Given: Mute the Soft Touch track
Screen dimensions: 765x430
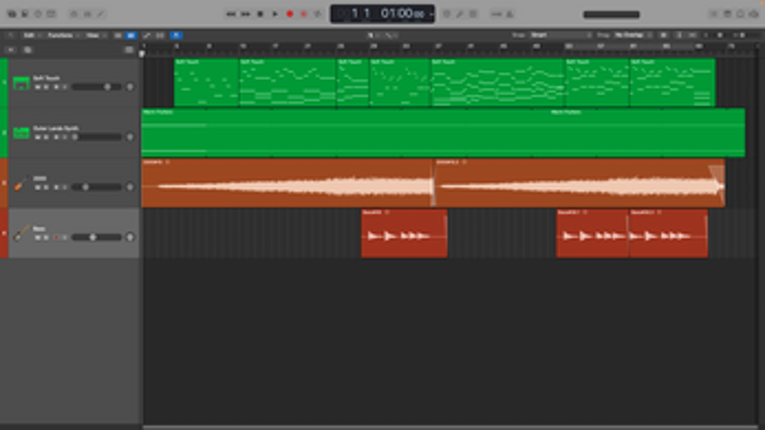Looking at the screenshot, I should coord(38,88).
